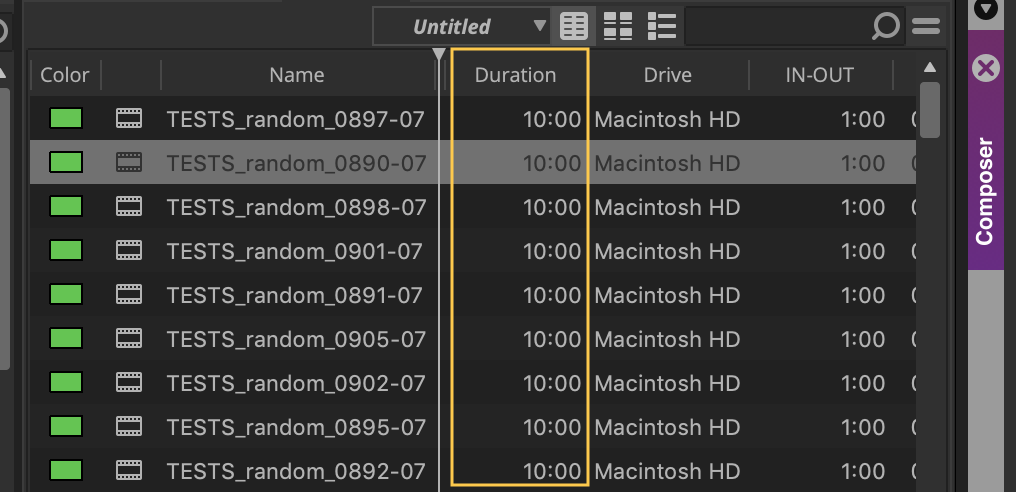The image size is (1016, 492).
Task: Click the IN-OUT column header
Action: point(820,75)
